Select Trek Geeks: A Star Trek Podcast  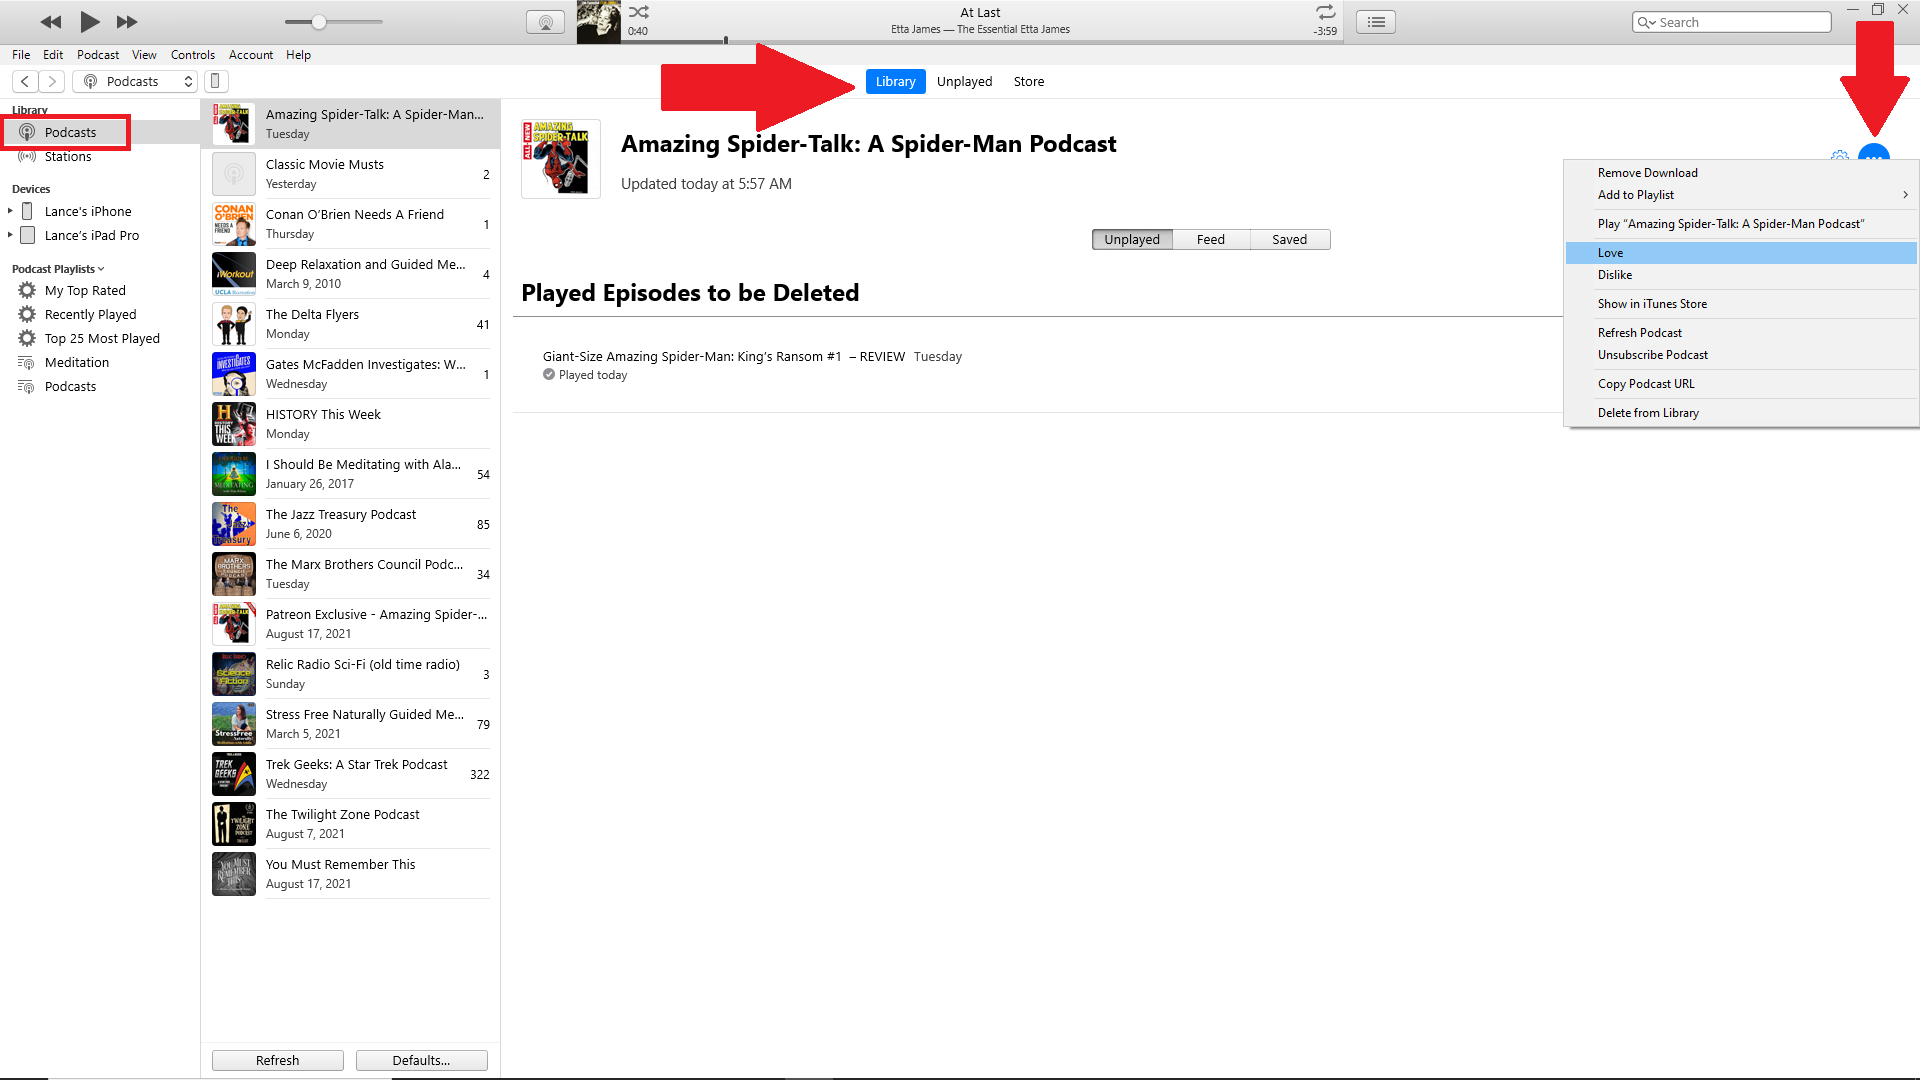[350, 774]
